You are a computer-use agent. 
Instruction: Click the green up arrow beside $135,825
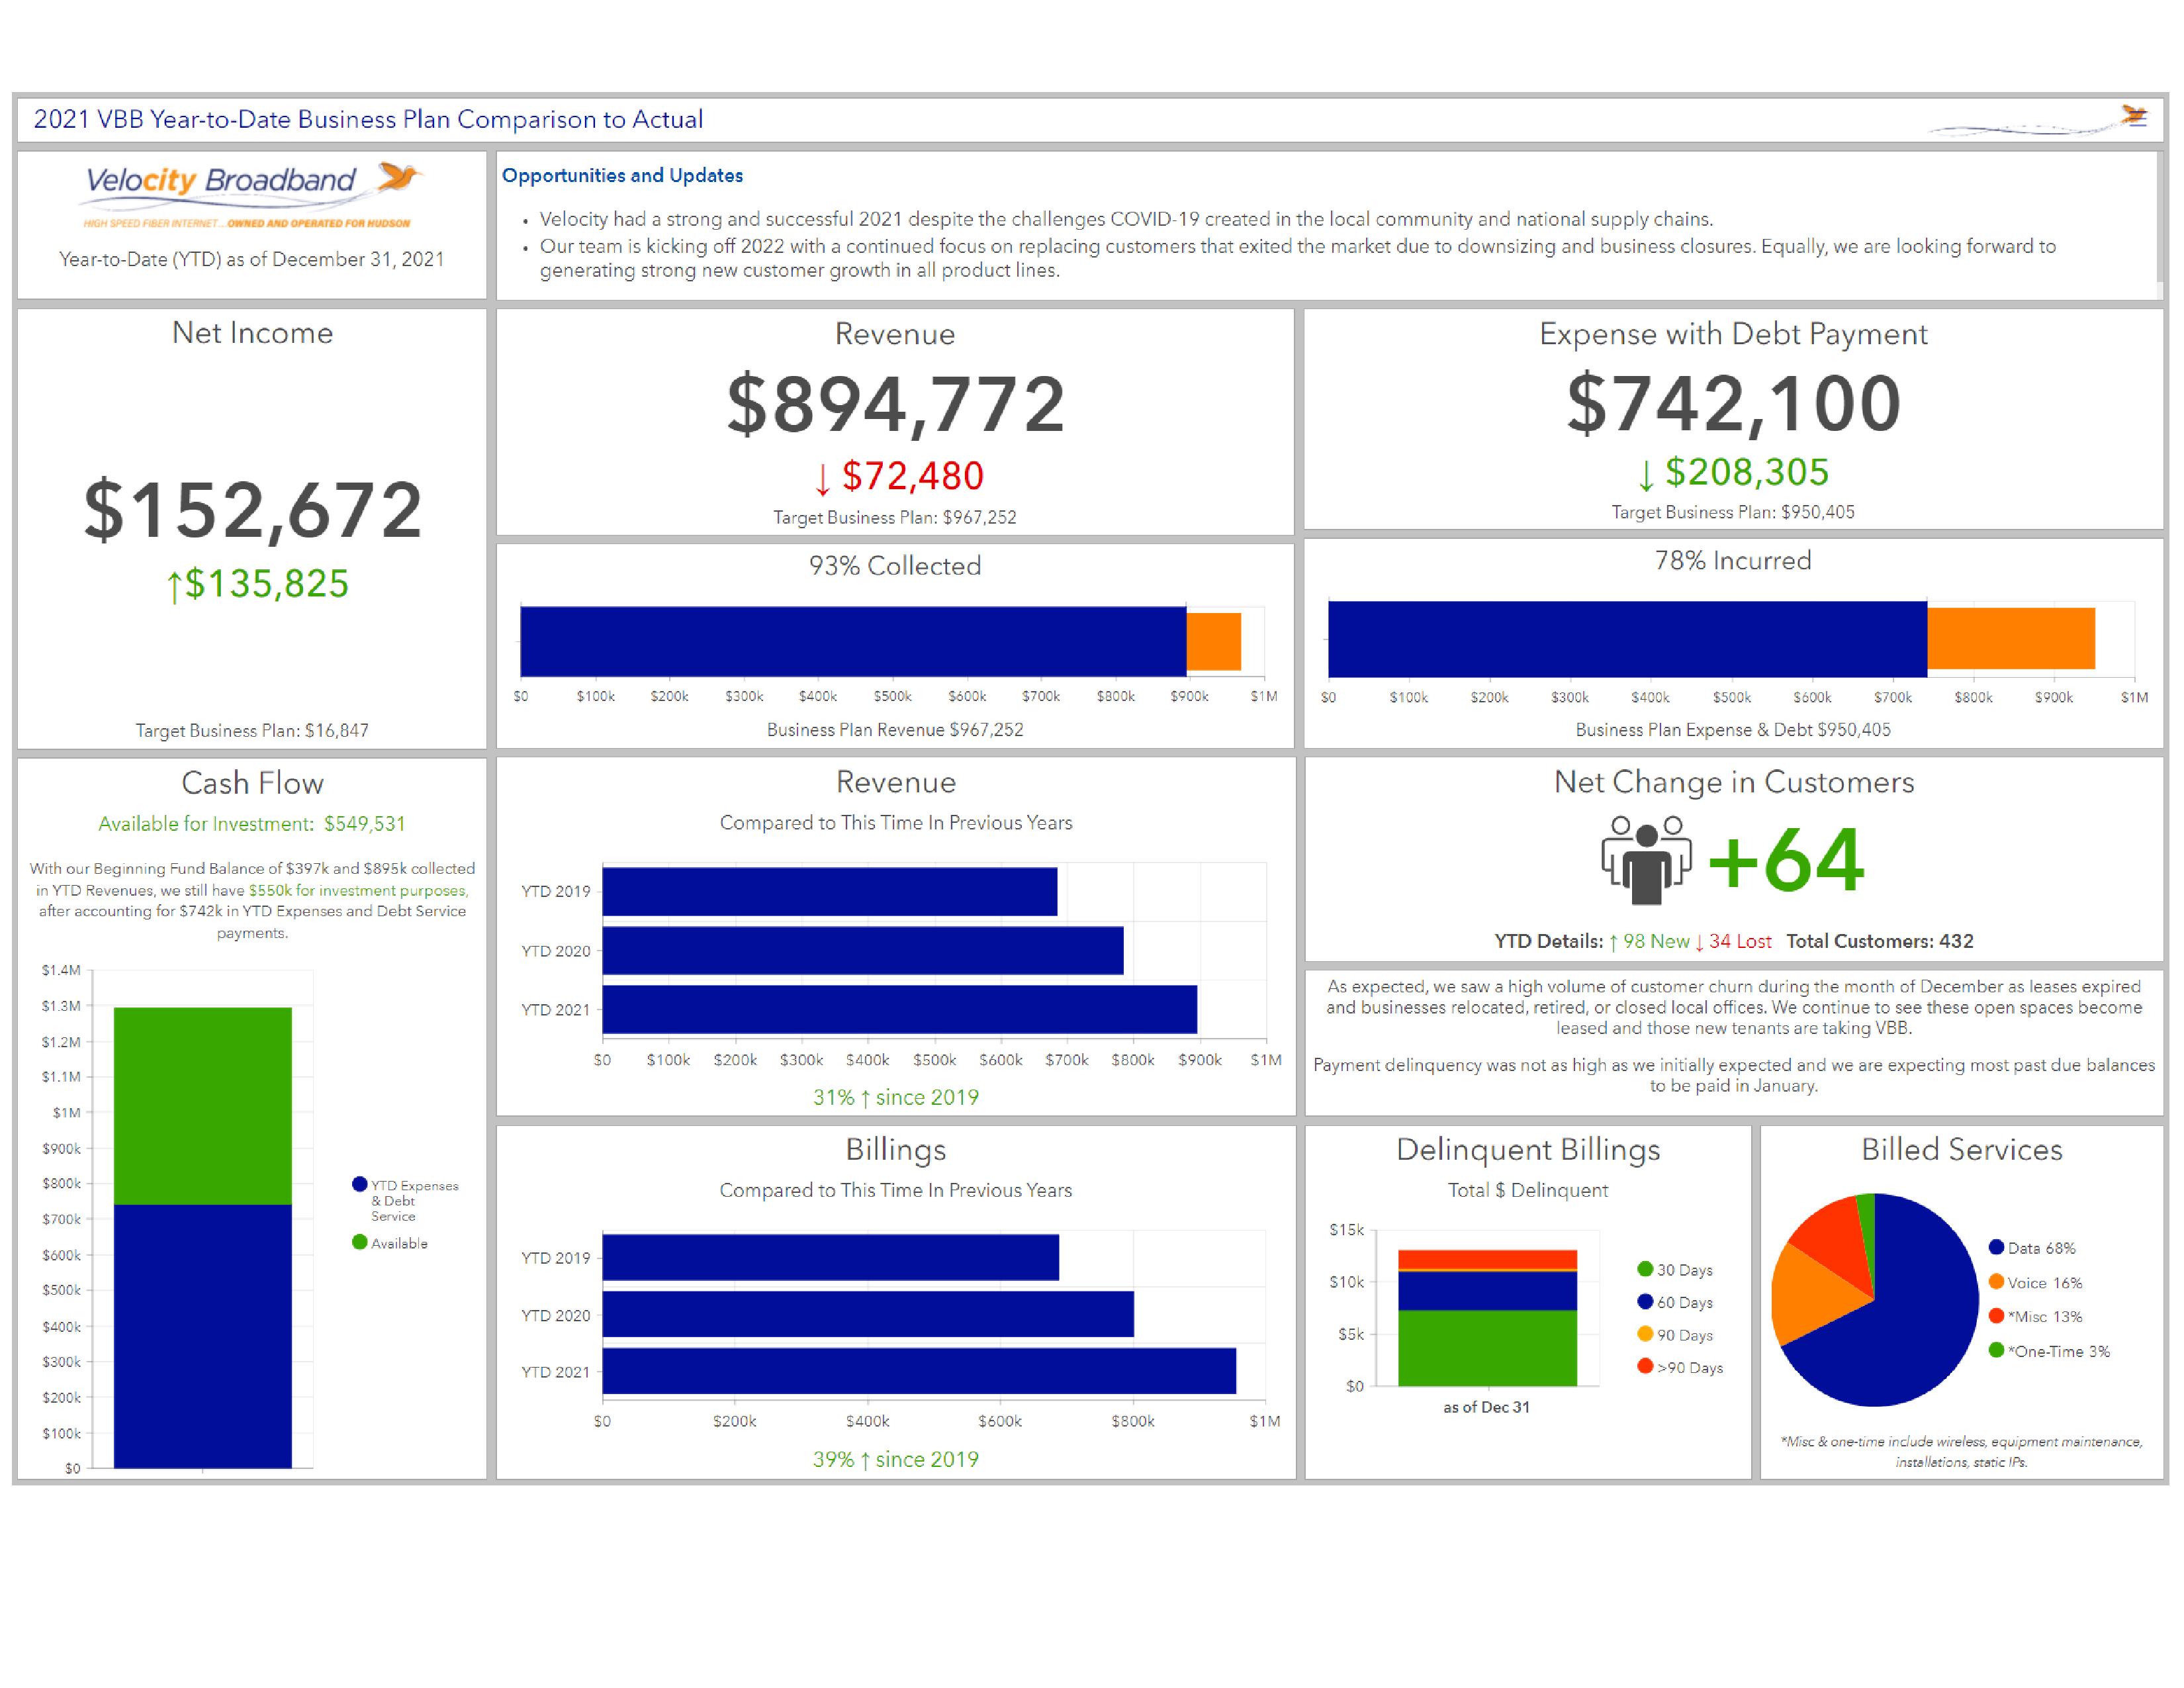(x=174, y=586)
